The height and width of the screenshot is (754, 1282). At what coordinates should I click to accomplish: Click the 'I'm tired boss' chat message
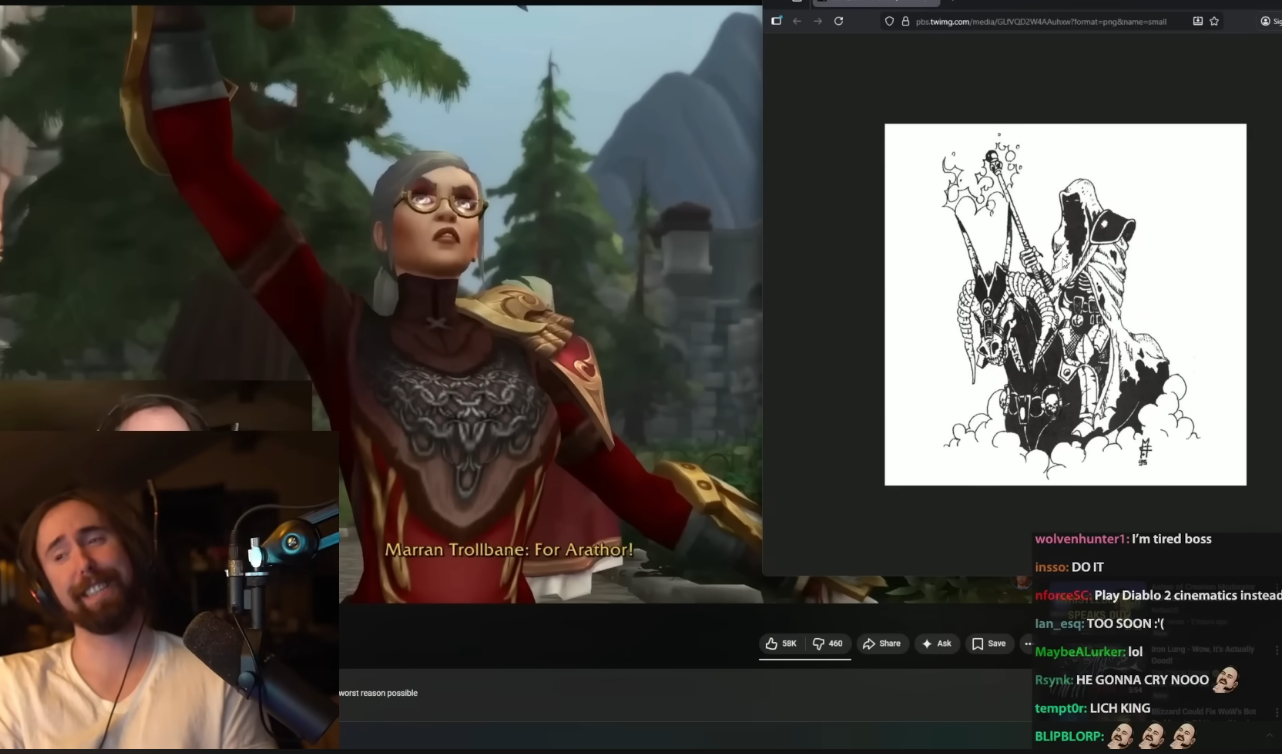click(x=1172, y=539)
